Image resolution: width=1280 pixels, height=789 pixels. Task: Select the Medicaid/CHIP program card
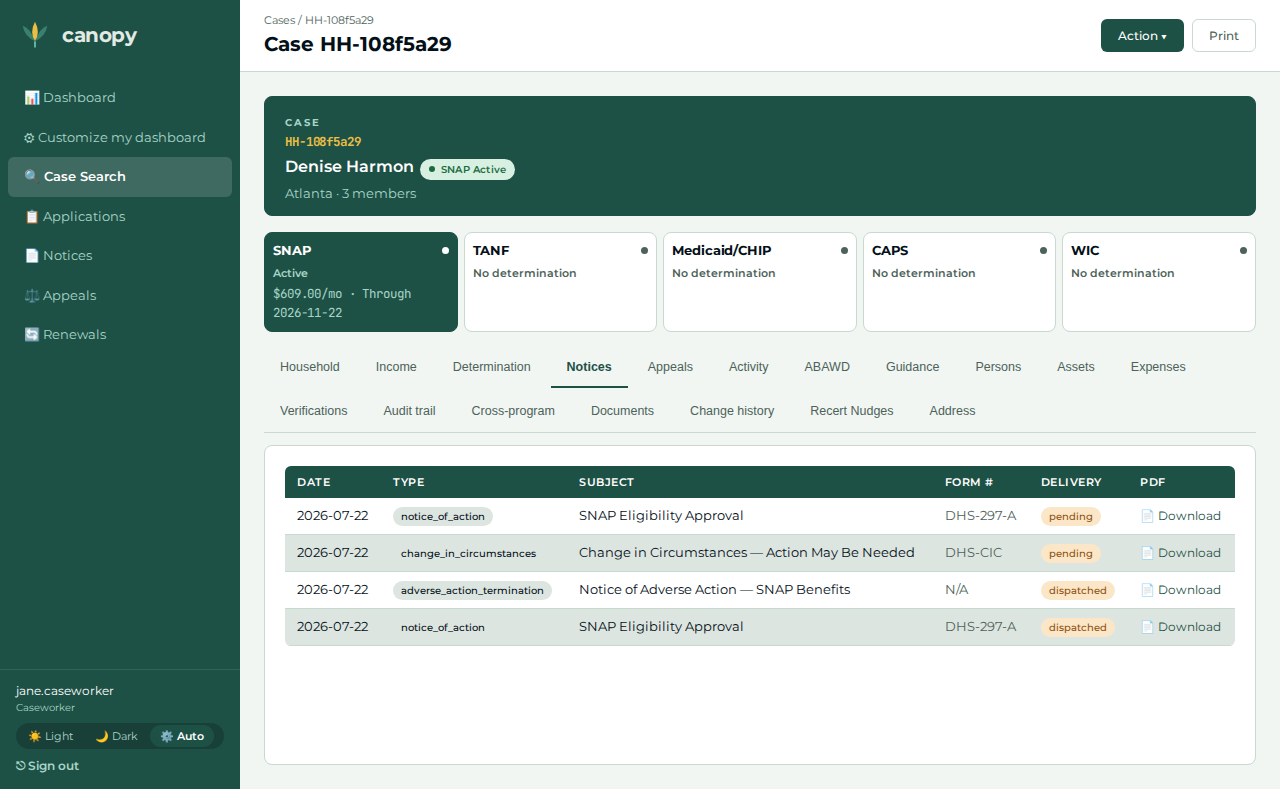coord(760,282)
